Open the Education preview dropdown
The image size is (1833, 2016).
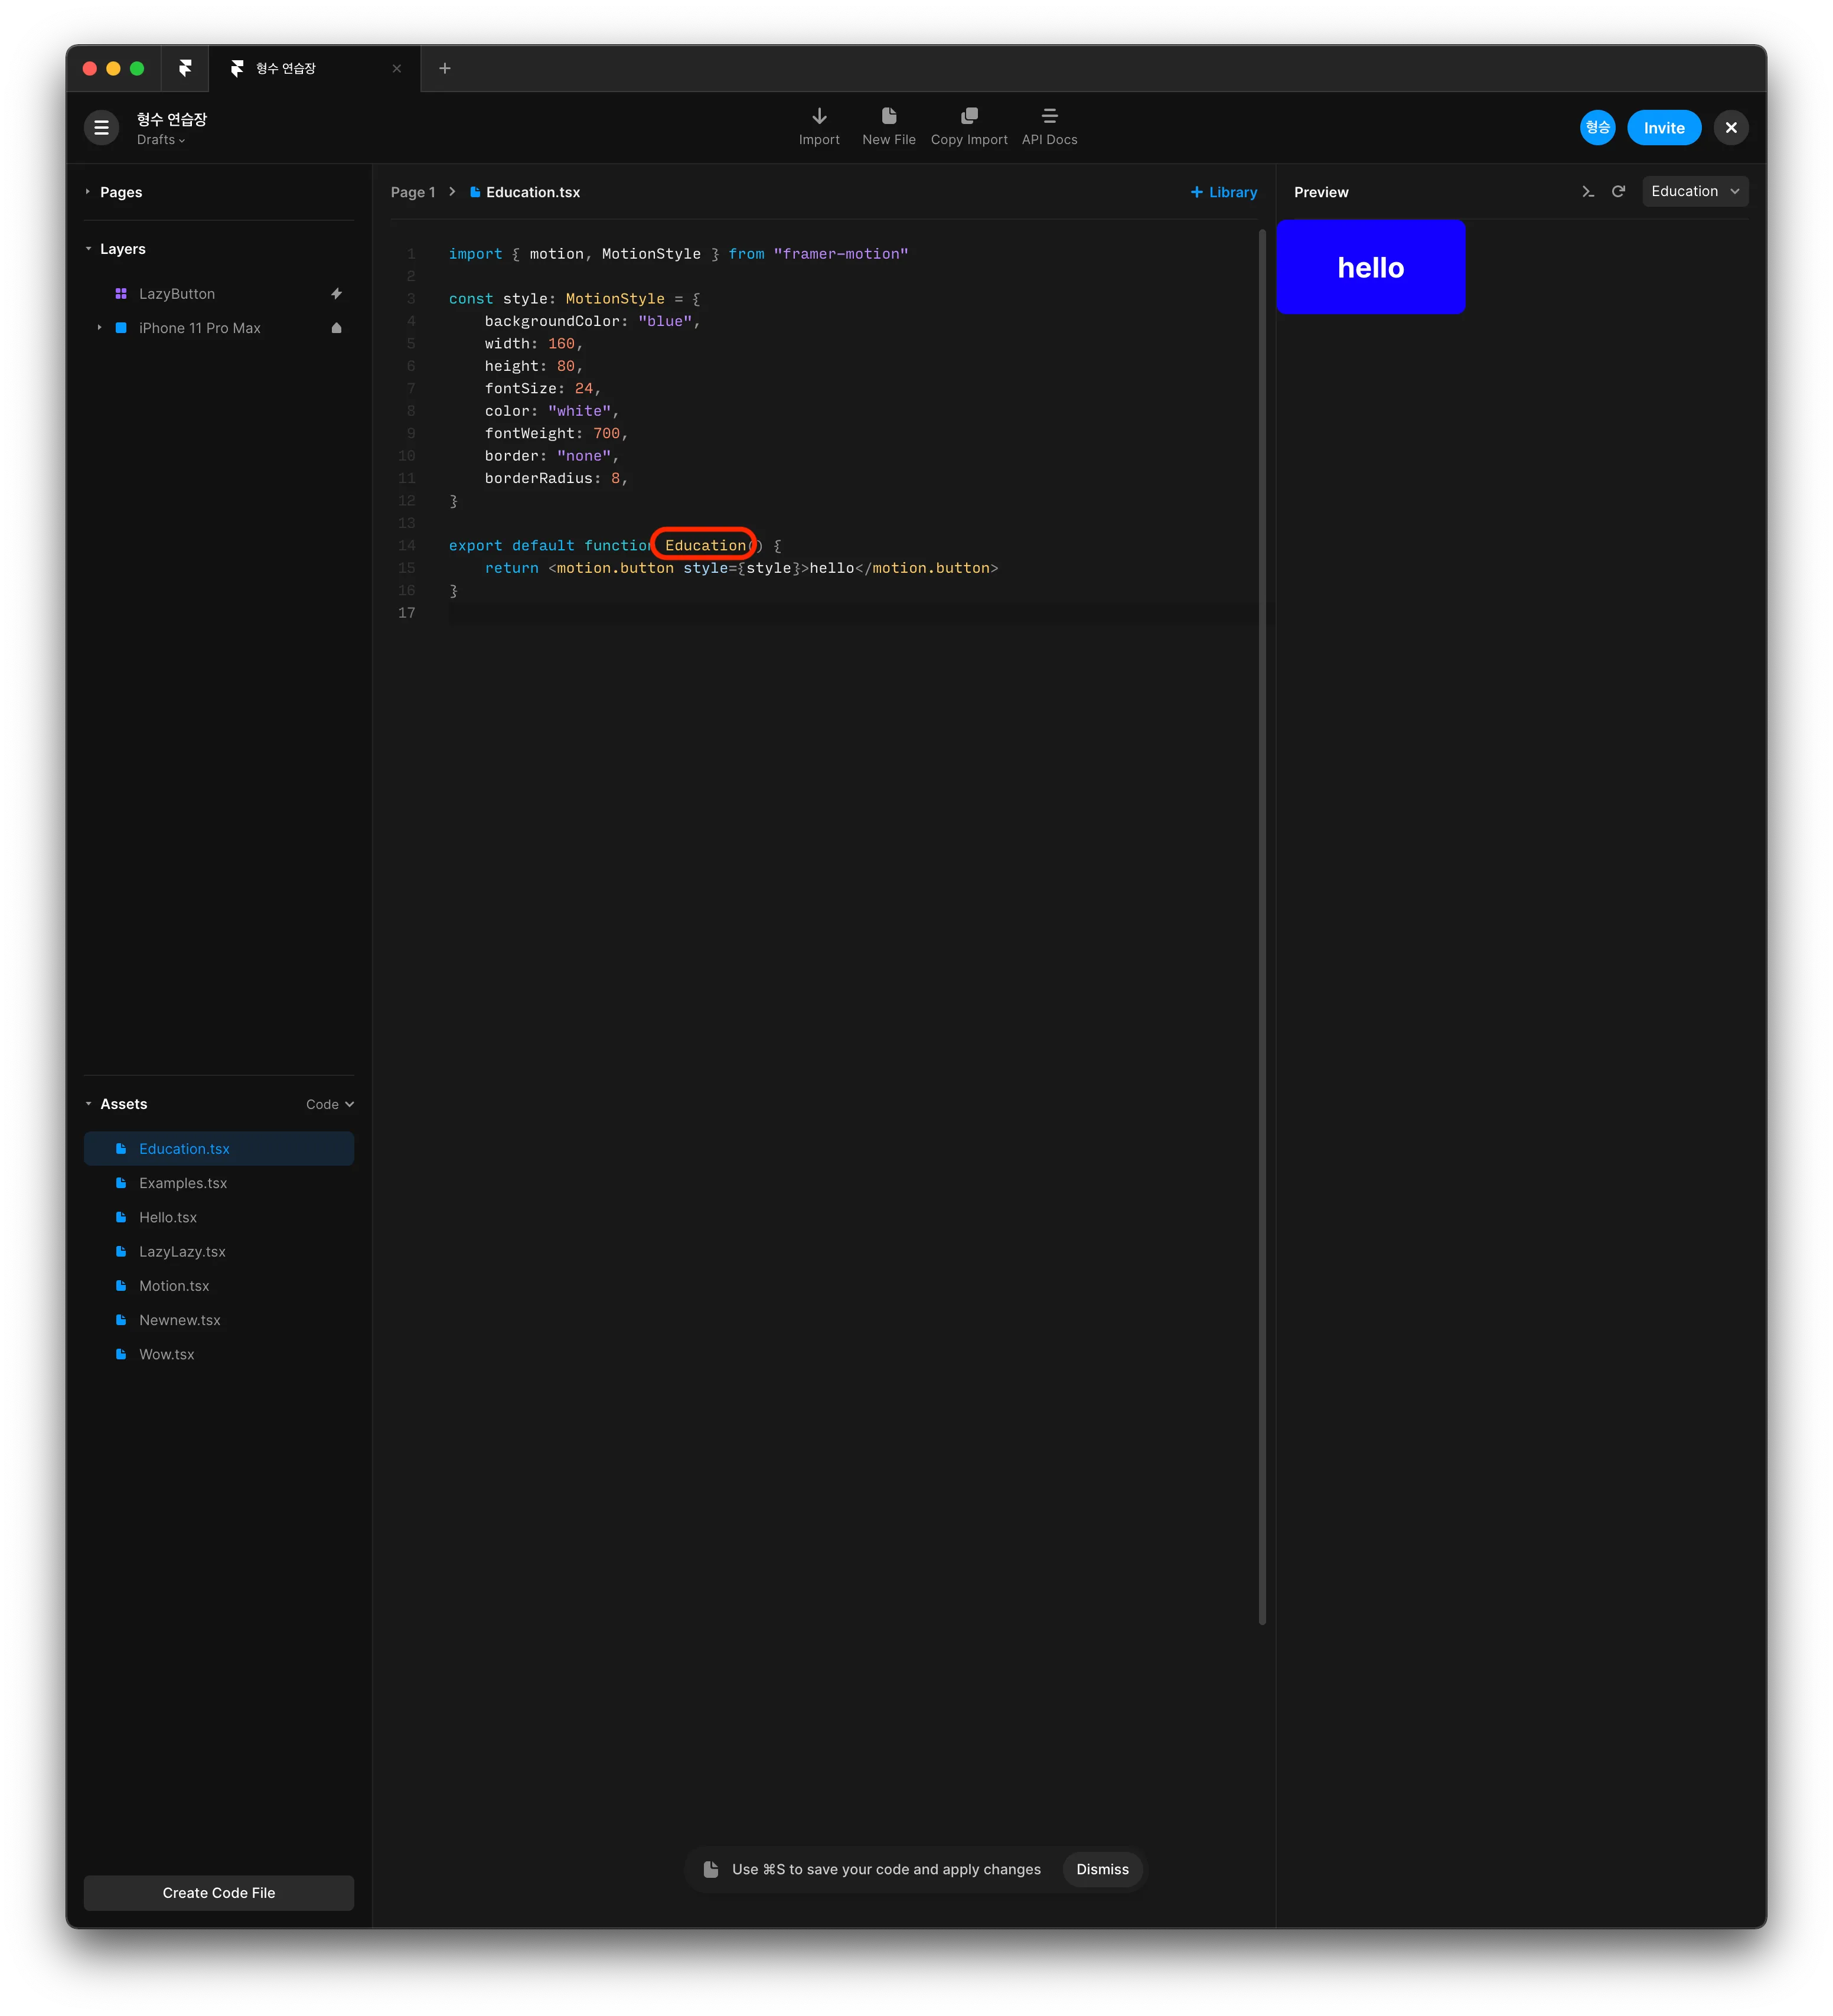click(1695, 191)
